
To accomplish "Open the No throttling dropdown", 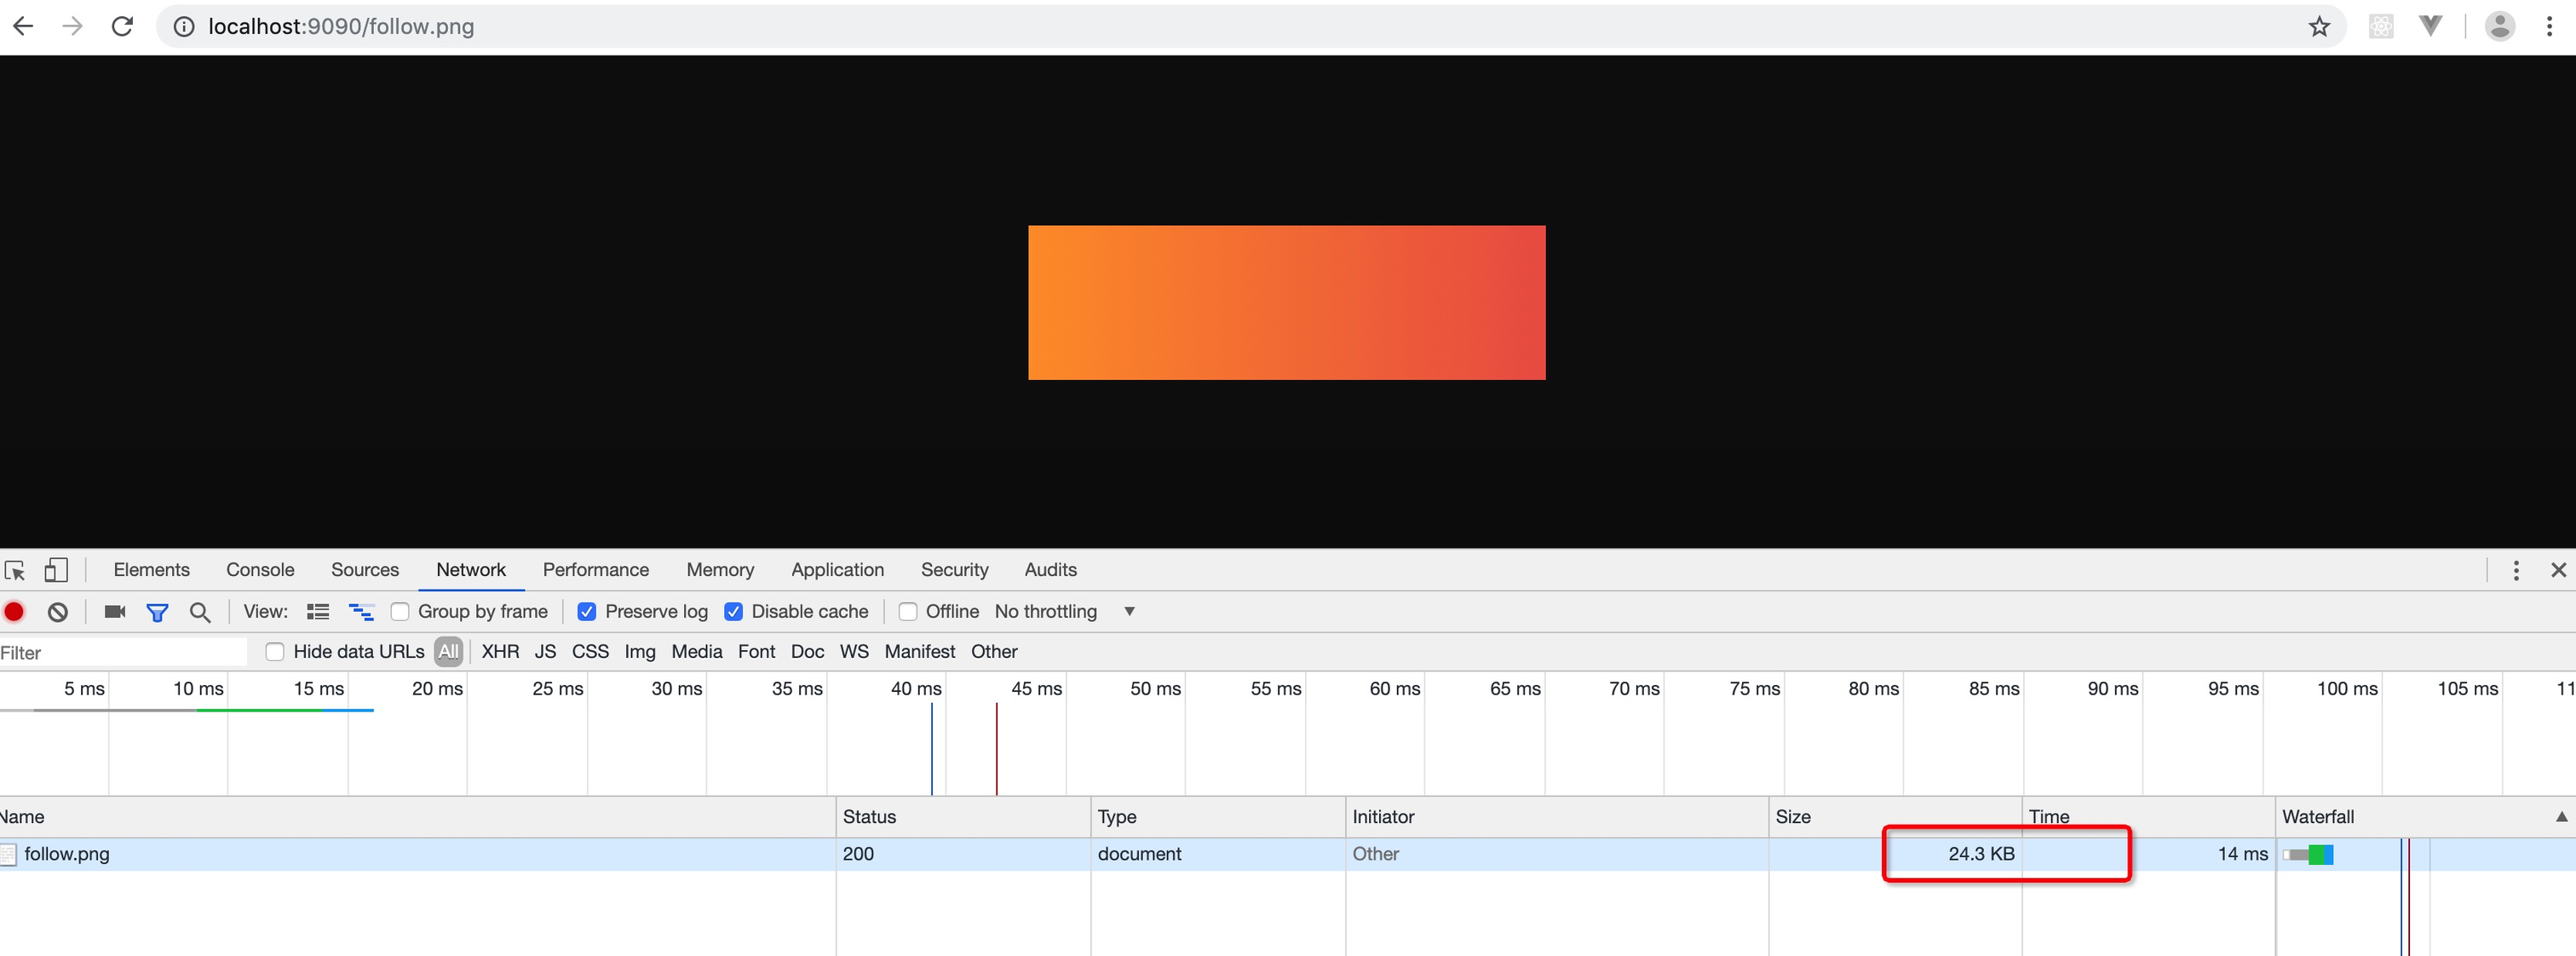I will pyautogui.click(x=1064, y=611).
